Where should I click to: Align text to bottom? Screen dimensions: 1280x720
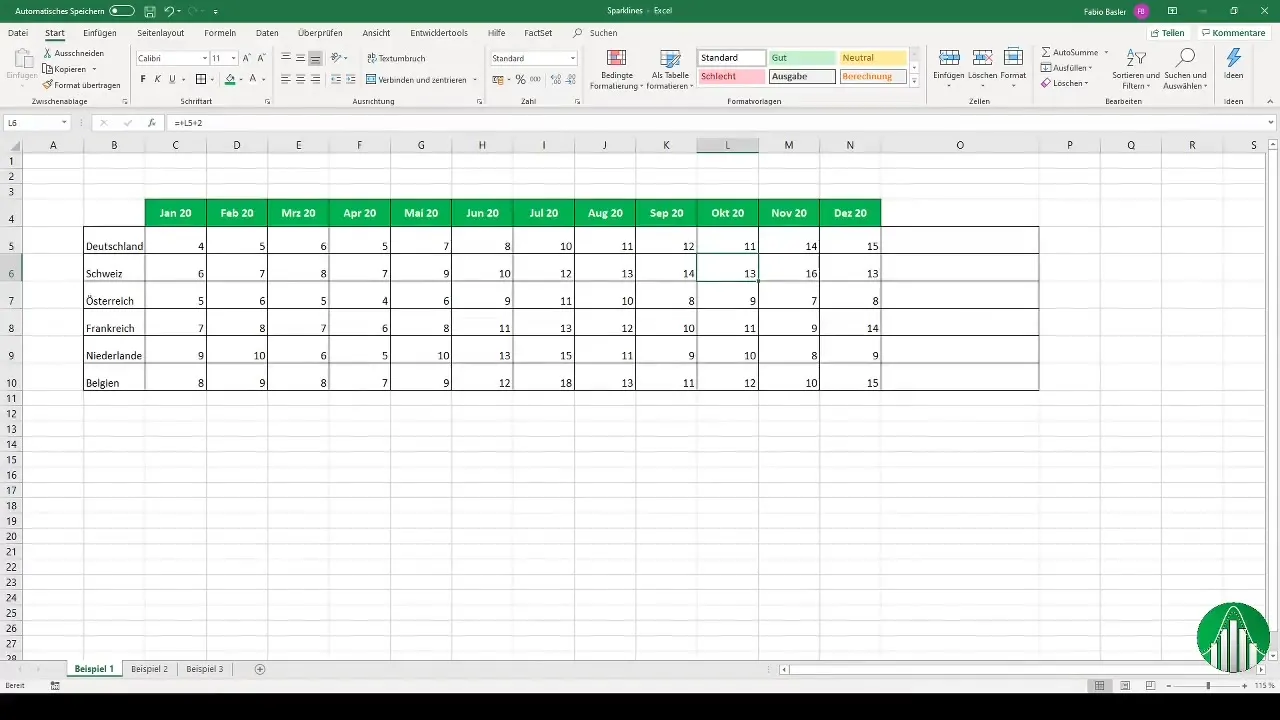tap(316, 58)
